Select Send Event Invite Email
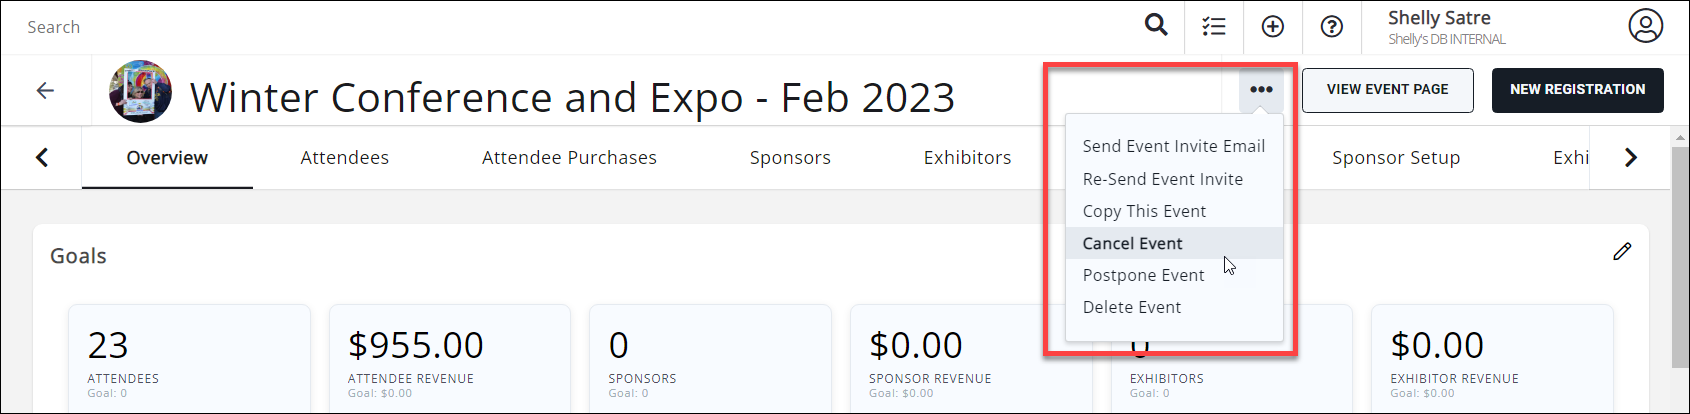Image resolution: width=1690 pixels, height=414 pixels. [1173, 146]
